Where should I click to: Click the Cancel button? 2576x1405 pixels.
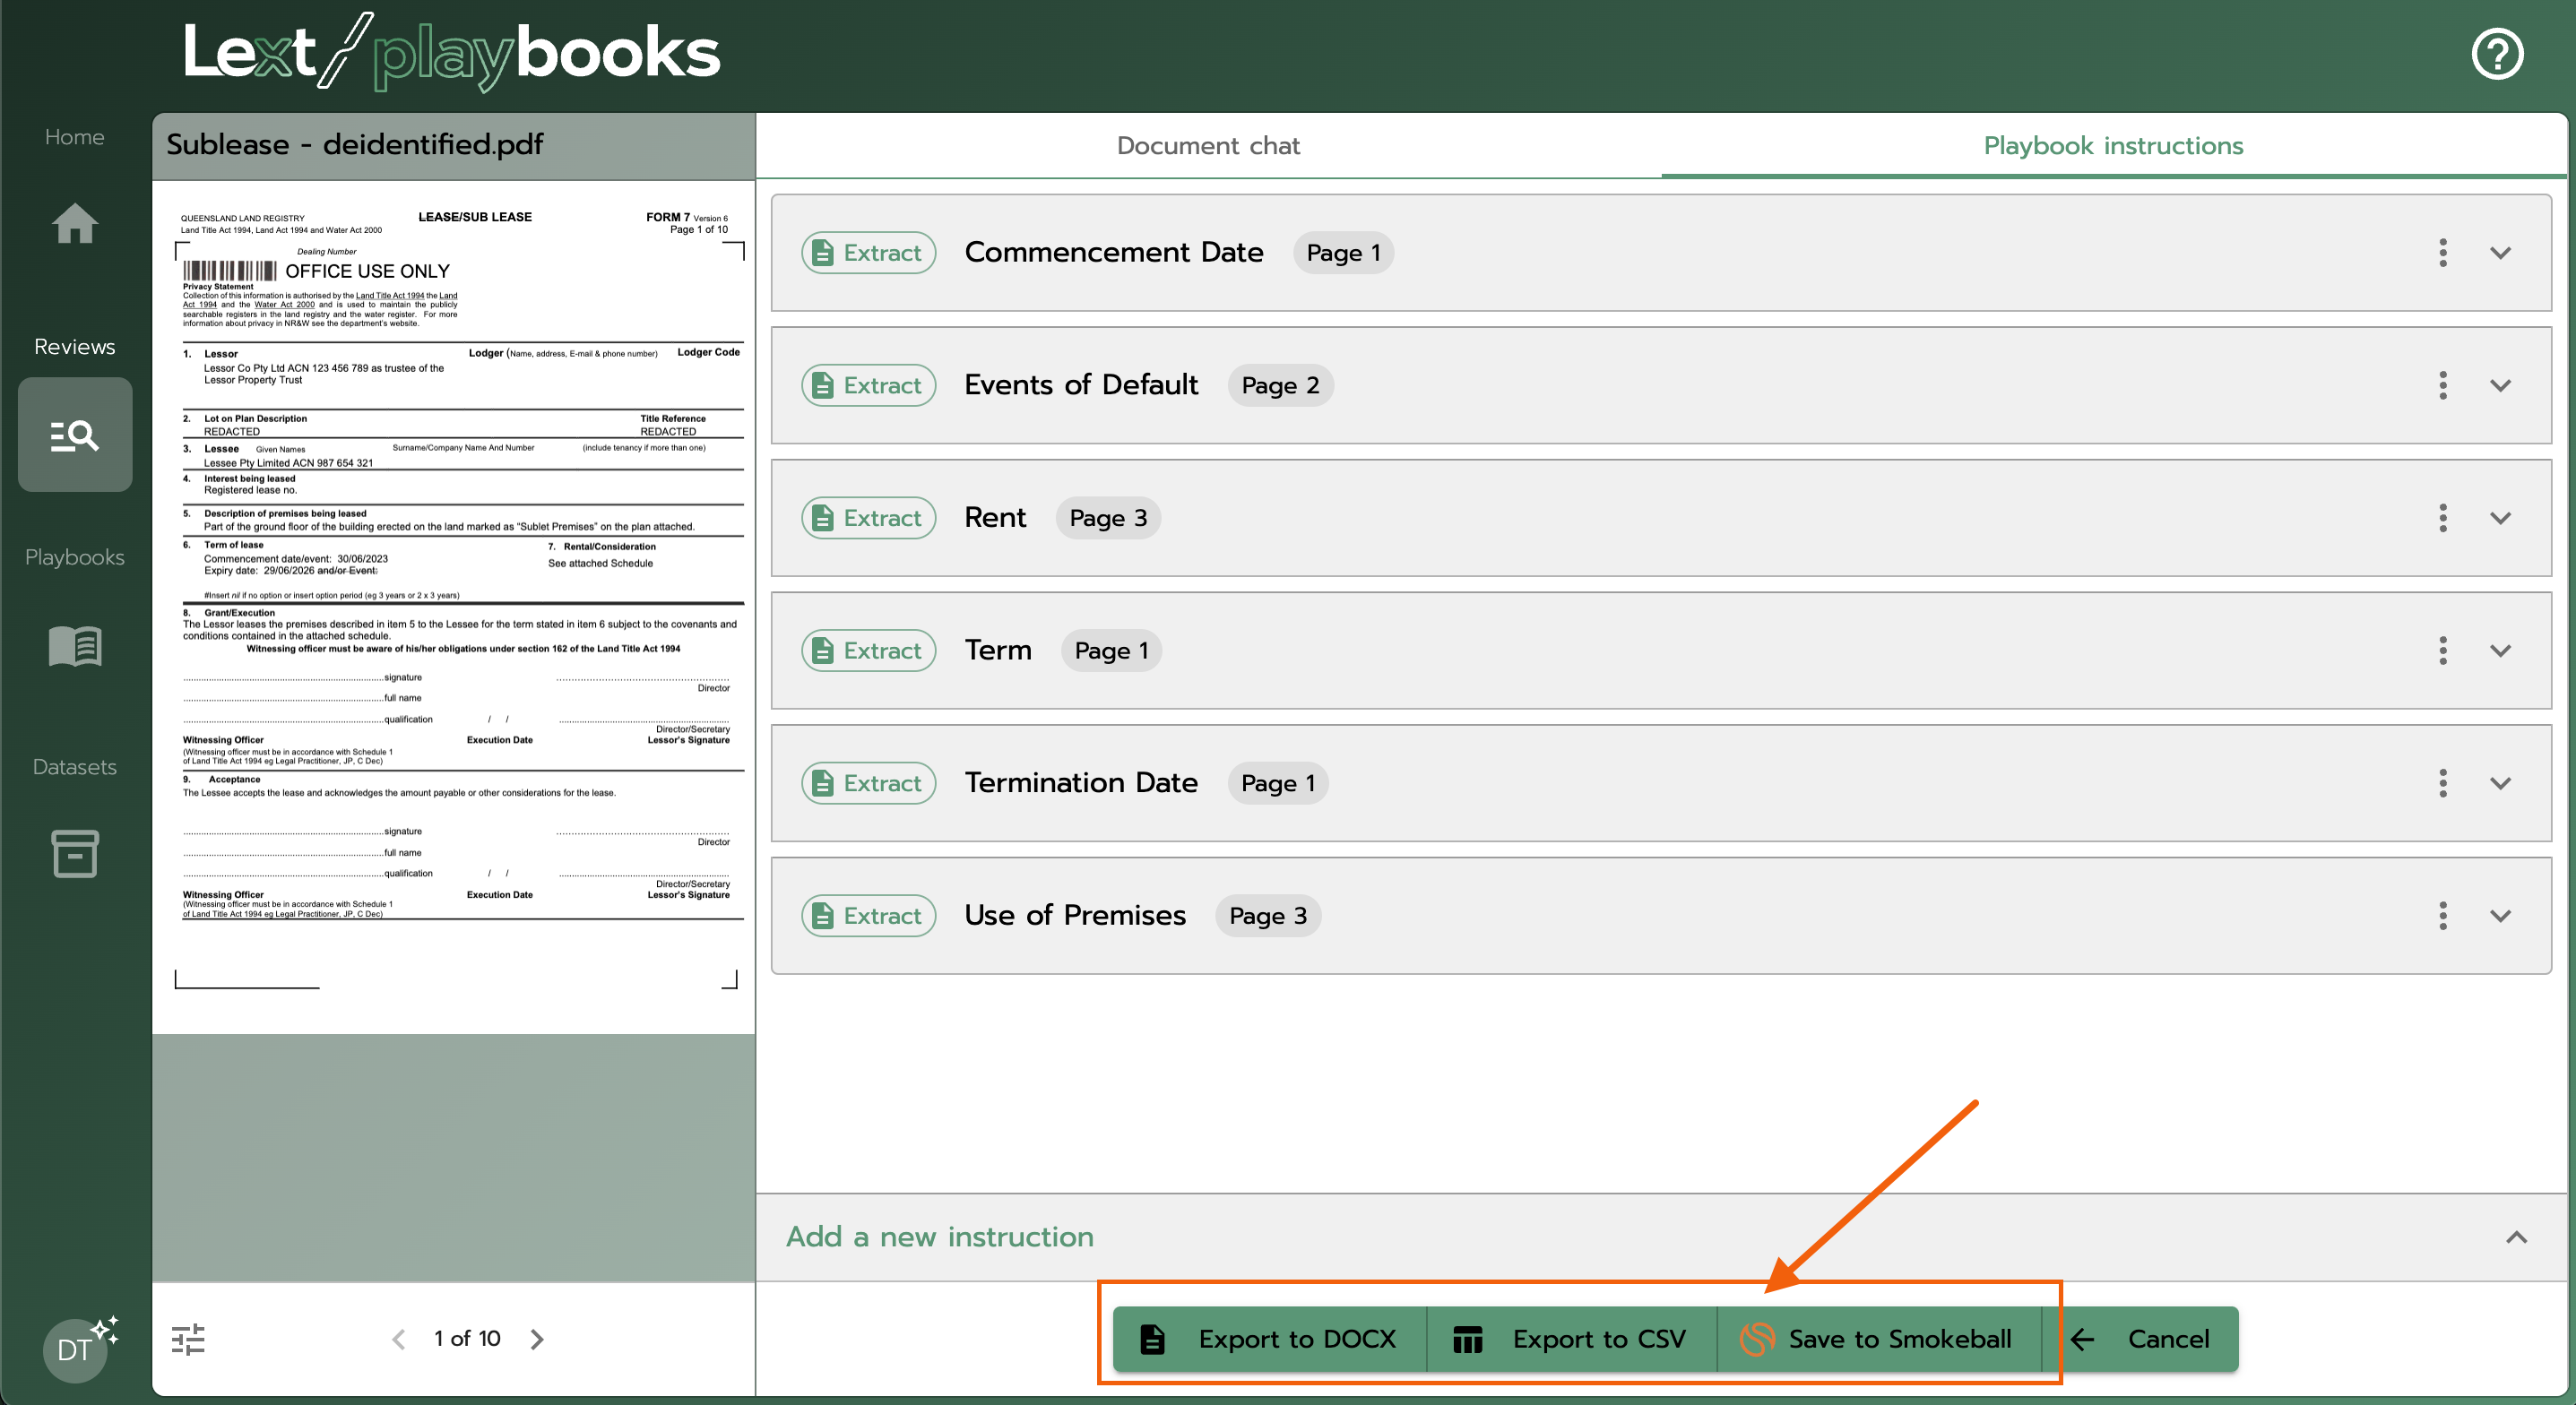pyautogui.click(x=2140, y=1339)
